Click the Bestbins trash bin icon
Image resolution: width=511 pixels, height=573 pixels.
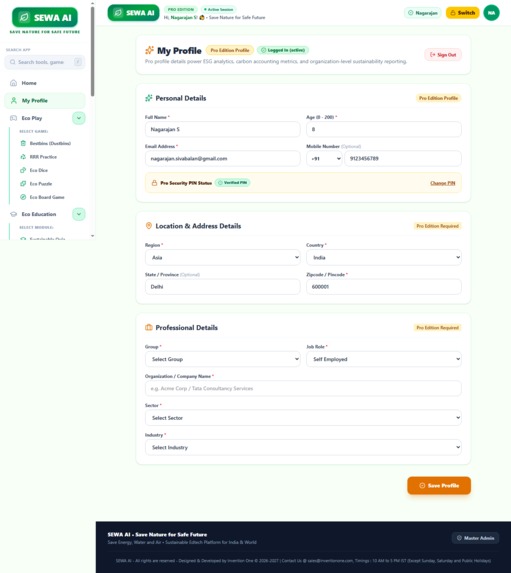pyautogui.click(x=23, y=143)
